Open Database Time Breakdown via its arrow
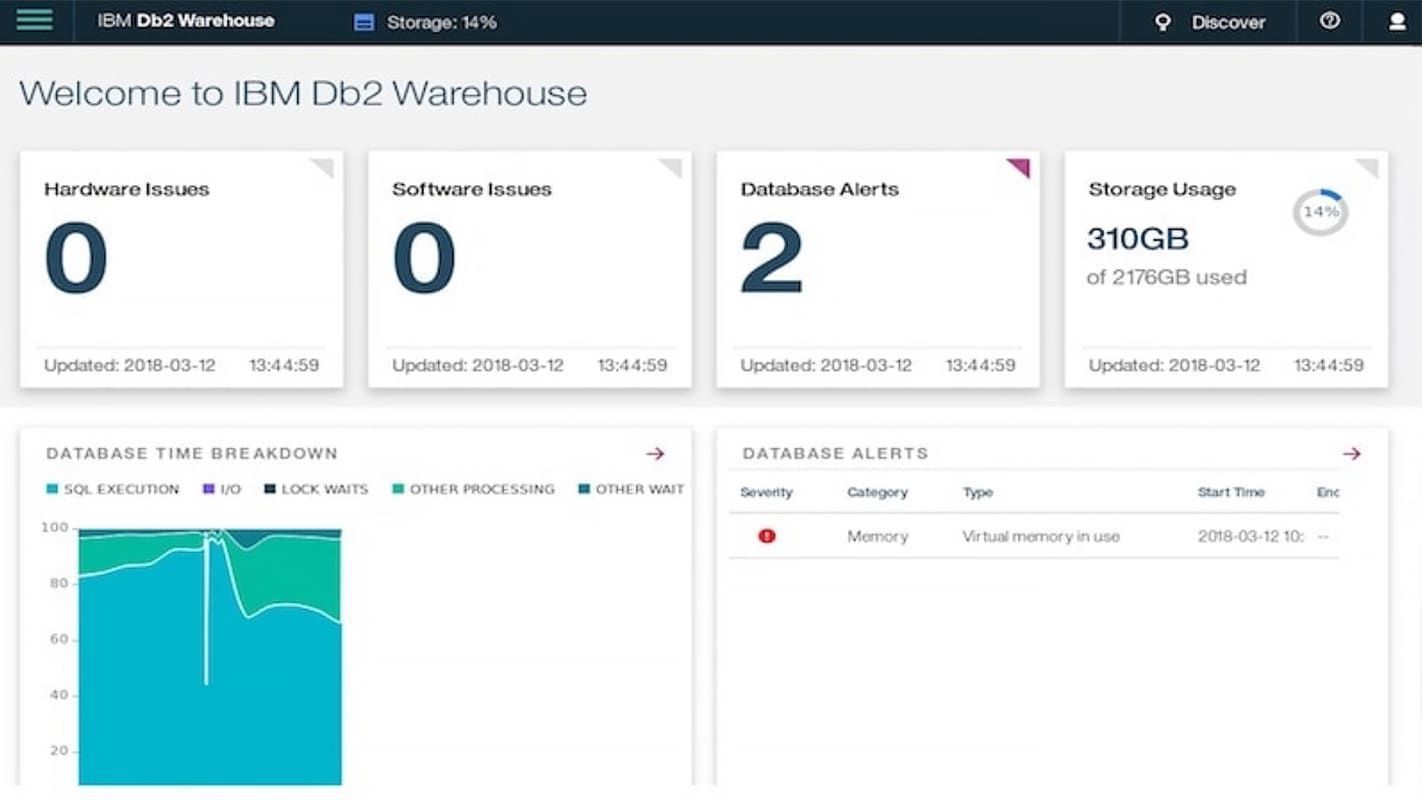Screen dimensions: 1422x800 click(x=655, y=453)
